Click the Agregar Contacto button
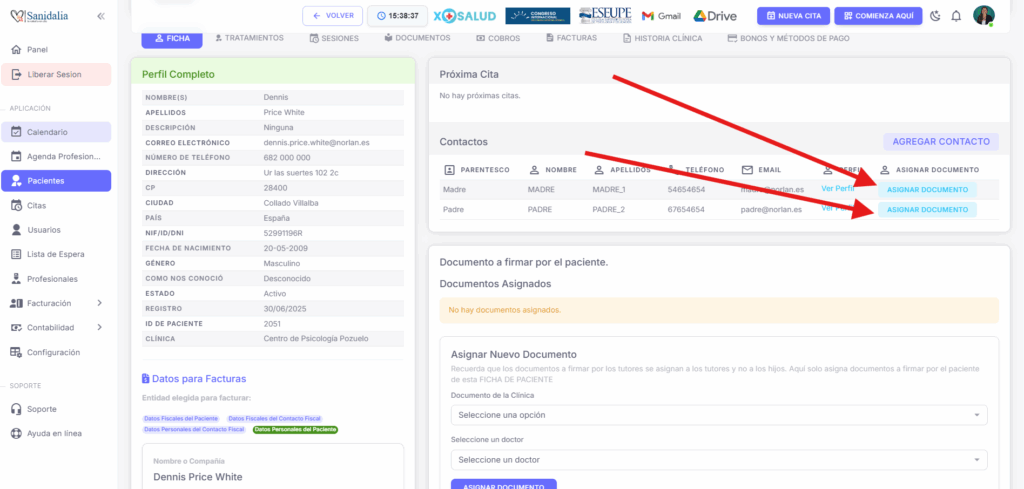 (940, 142)
